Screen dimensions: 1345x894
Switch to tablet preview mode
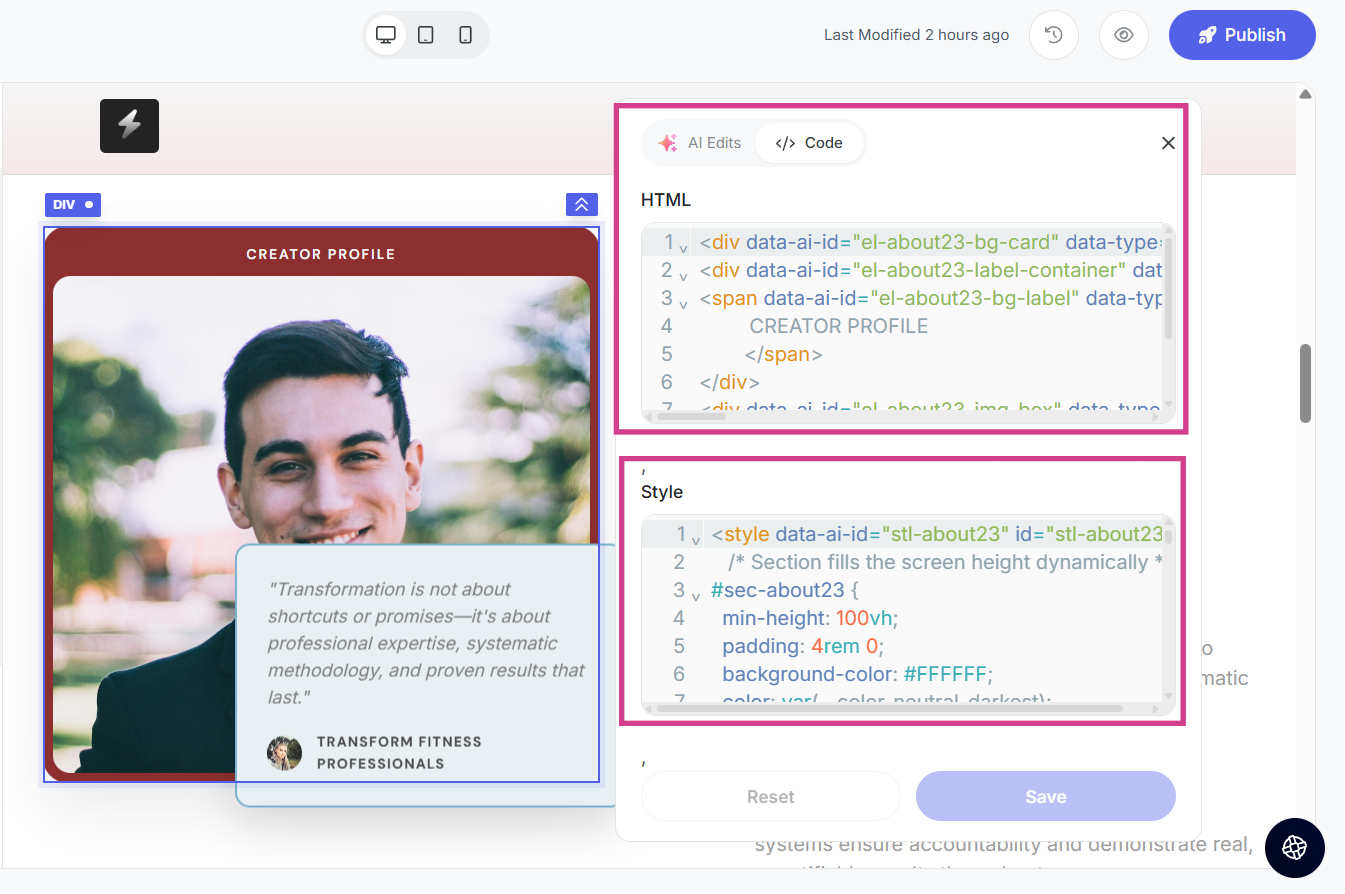tap(426, 35)
